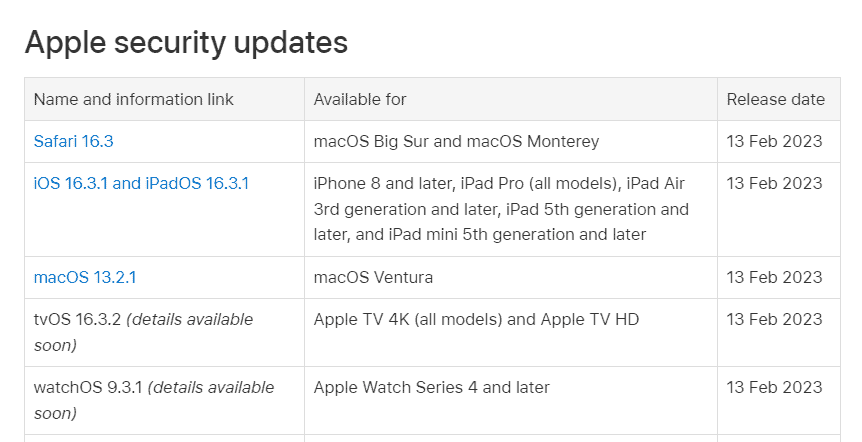The height and width of the screenshot is (442, 862).
Task: Click the watchOS 9.3.1 entry name
Action: pyautogui.click(x=88, y=388)
